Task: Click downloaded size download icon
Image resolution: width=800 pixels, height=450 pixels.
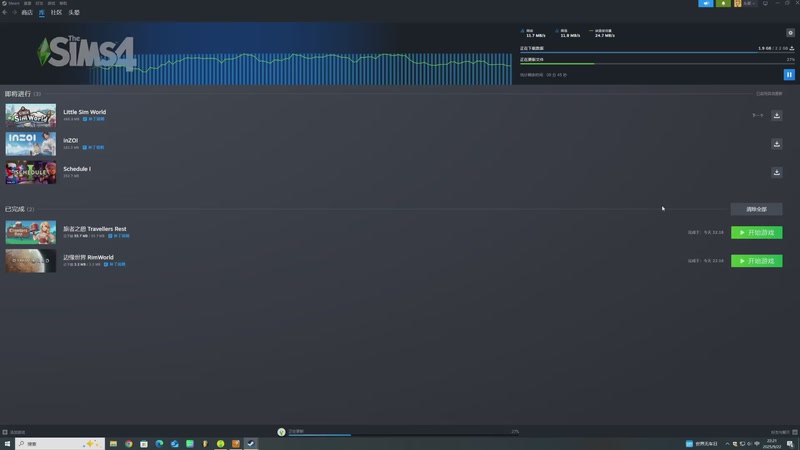Action: [792, 48]
